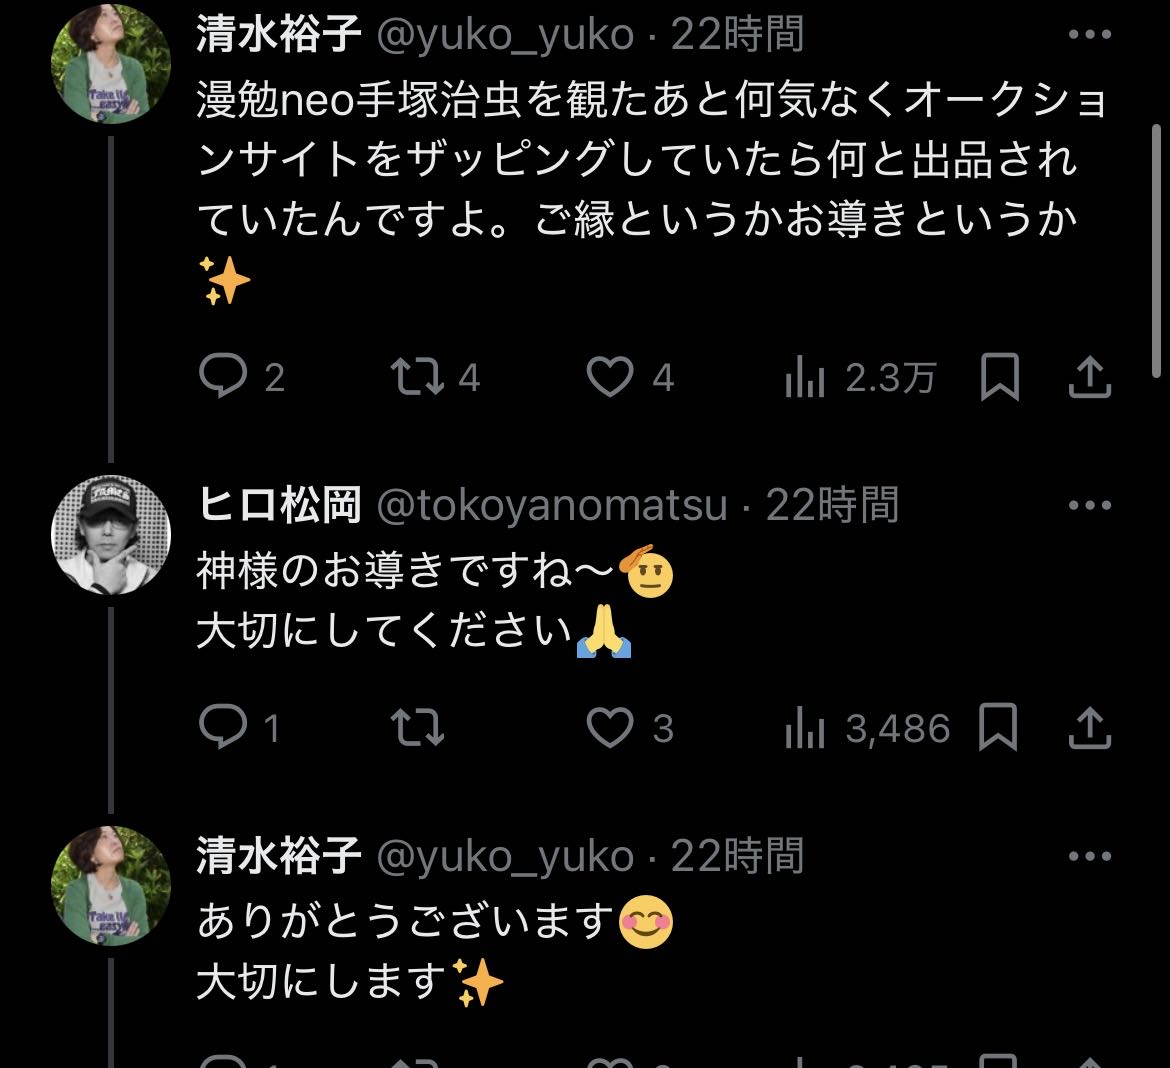Open more options on first tweet
Screen dimensions: 1170x1068
(x=1089, y=35)
